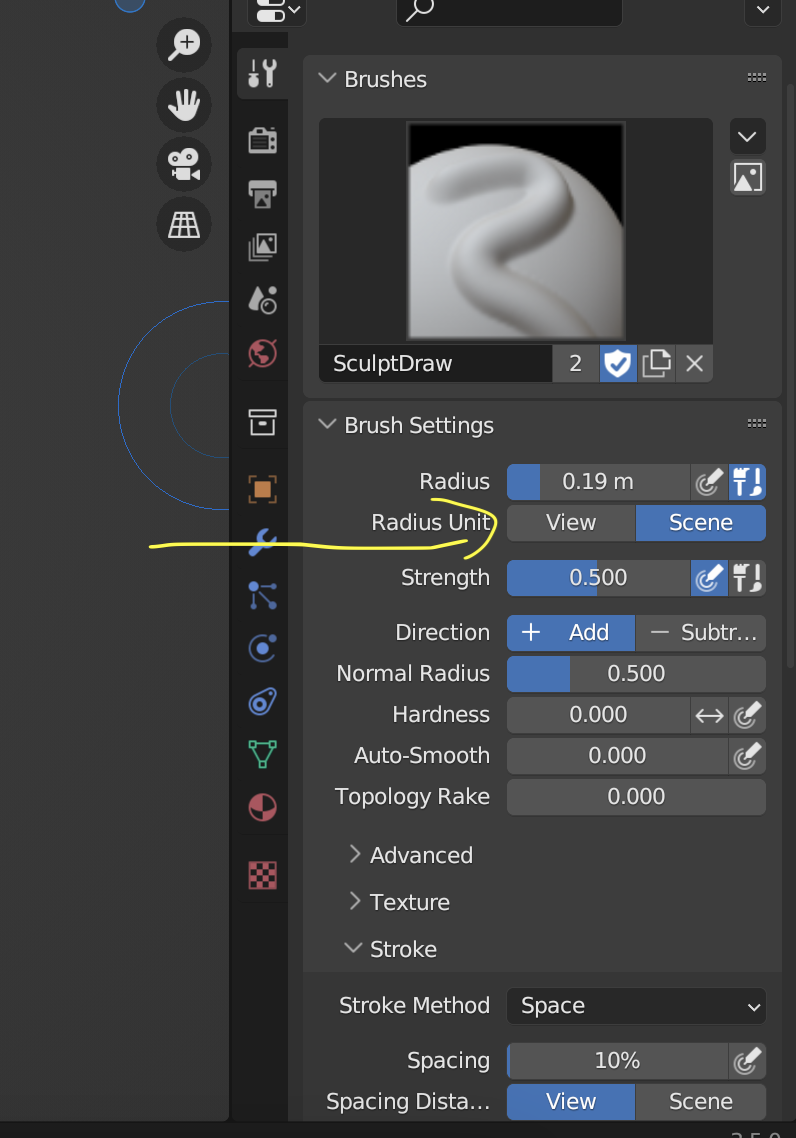Click the pan view hand icon
Viewport: 796px width, 1138px height.
(x=184, y=104)
